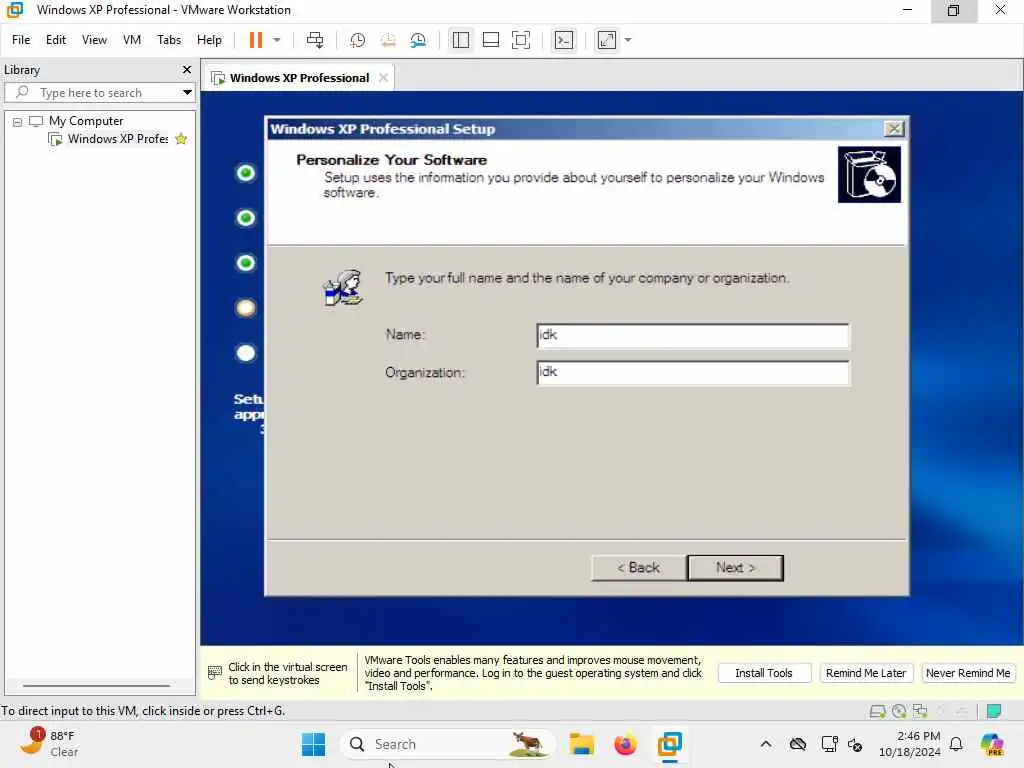Toggle the library sidebar panel icon
The width and height of the screenshot is (1024, 768).
pos(460,40)
